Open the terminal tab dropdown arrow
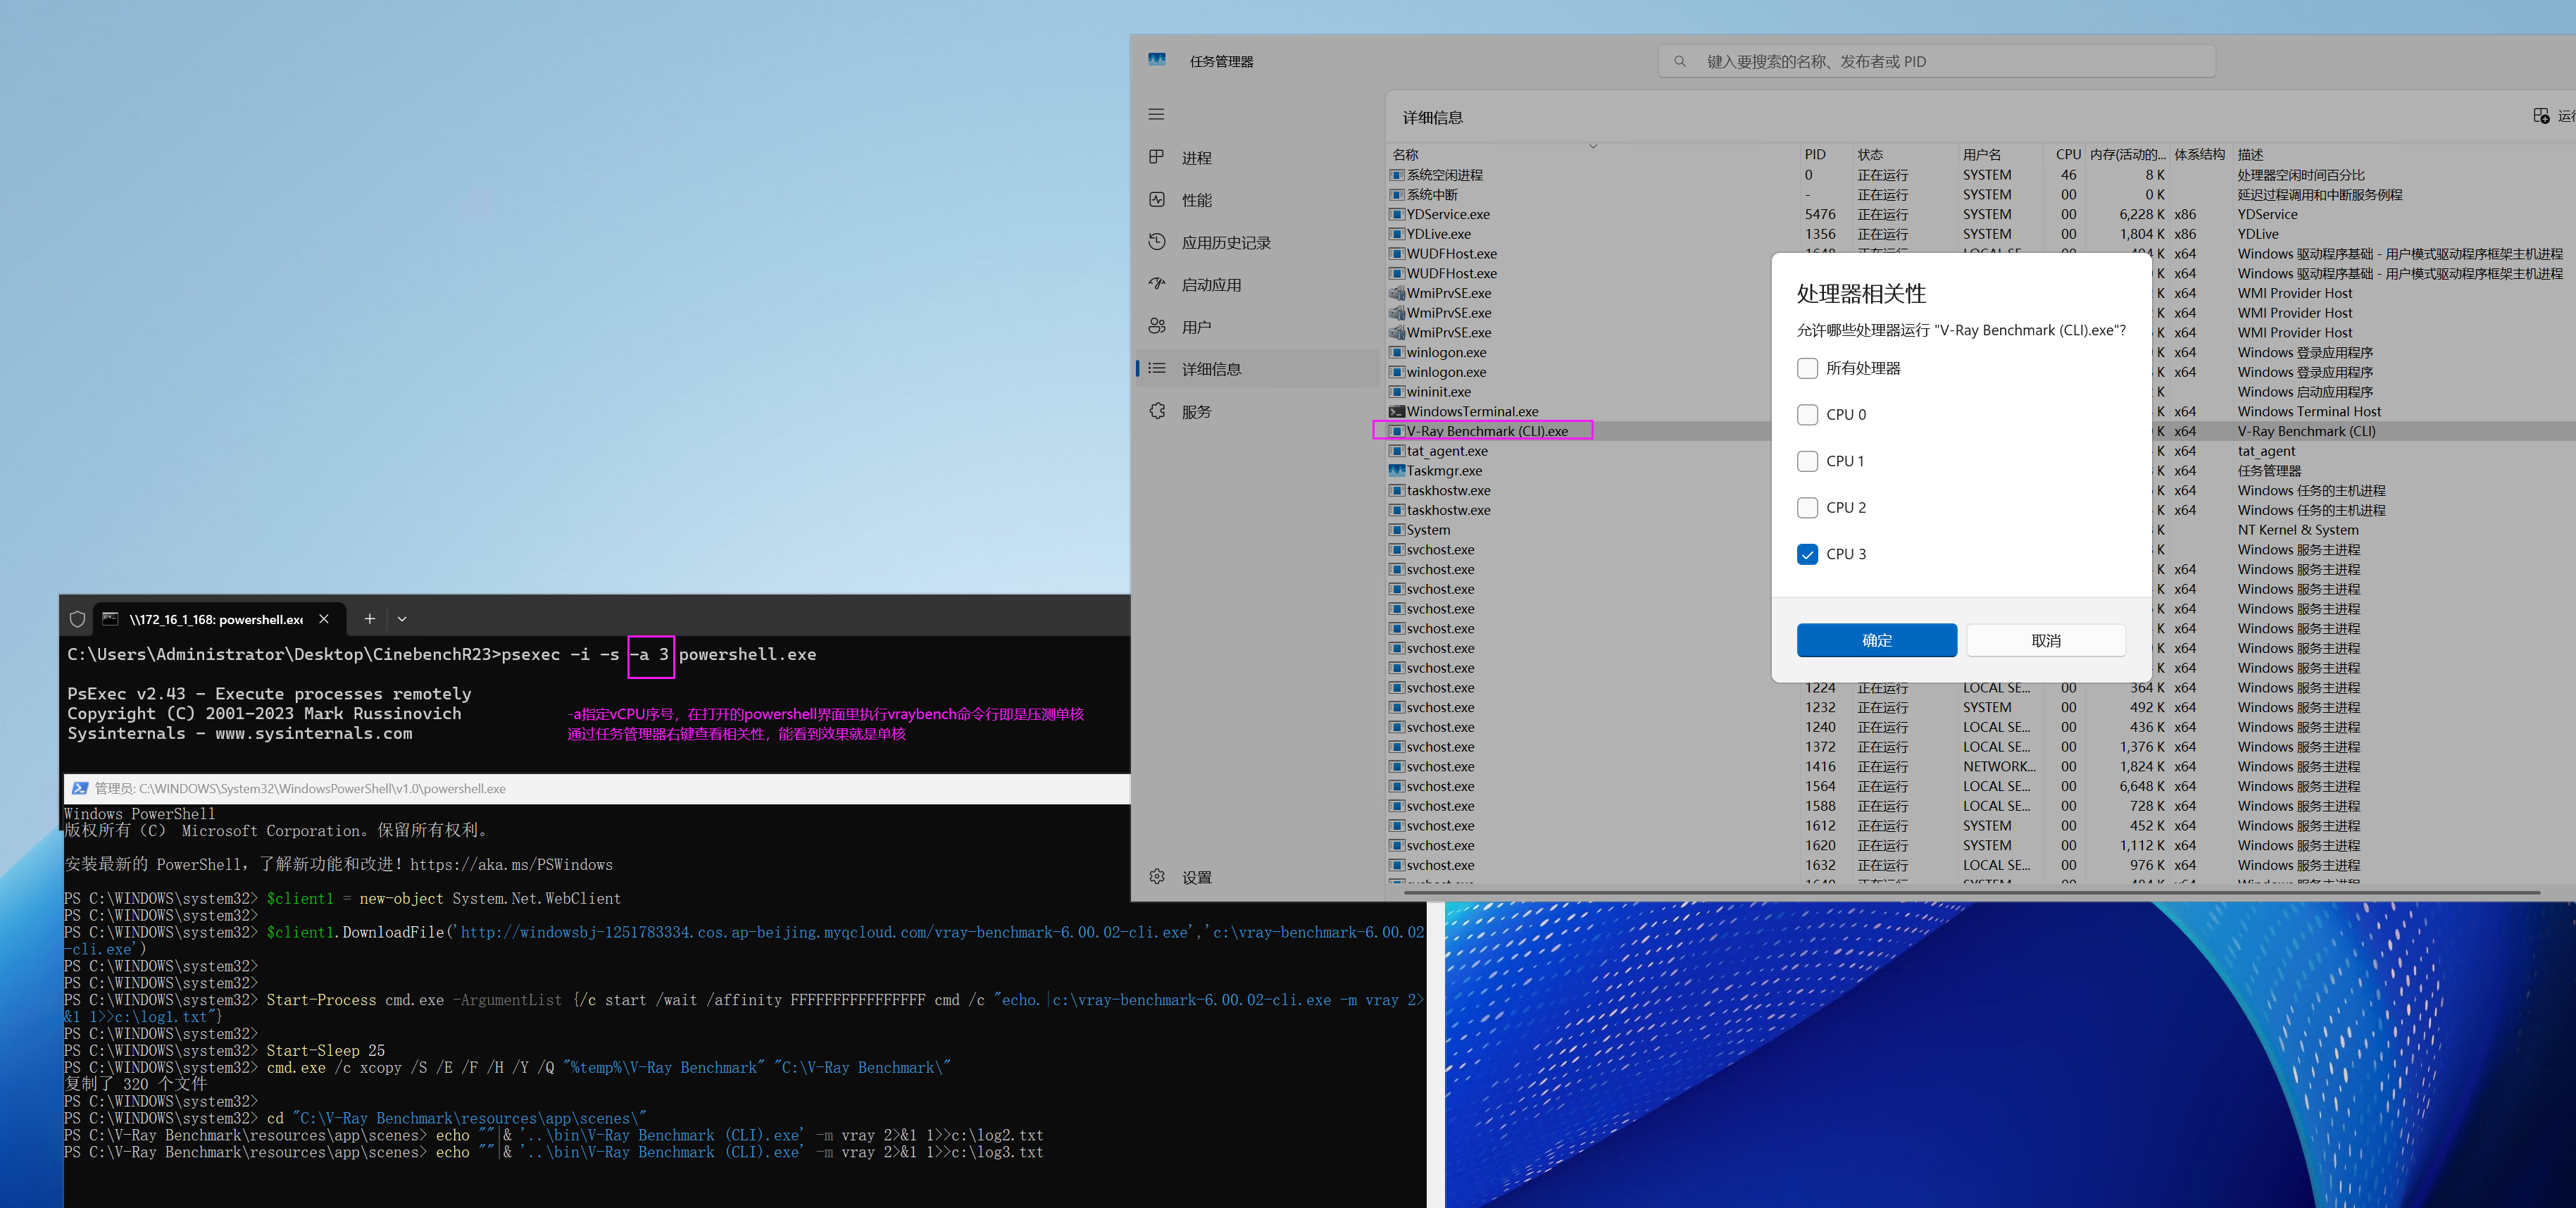 click(x=402, y=619)
